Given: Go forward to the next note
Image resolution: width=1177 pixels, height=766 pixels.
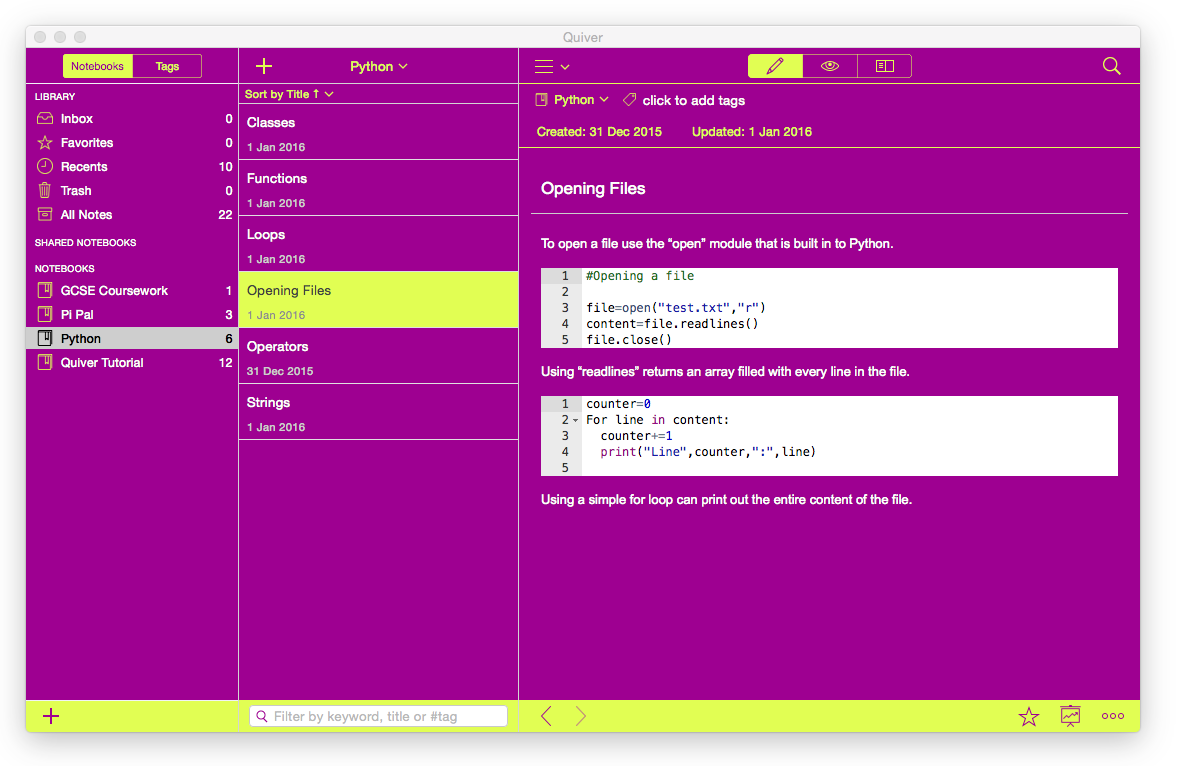Looking at the screenshot, I should (580, 716).
